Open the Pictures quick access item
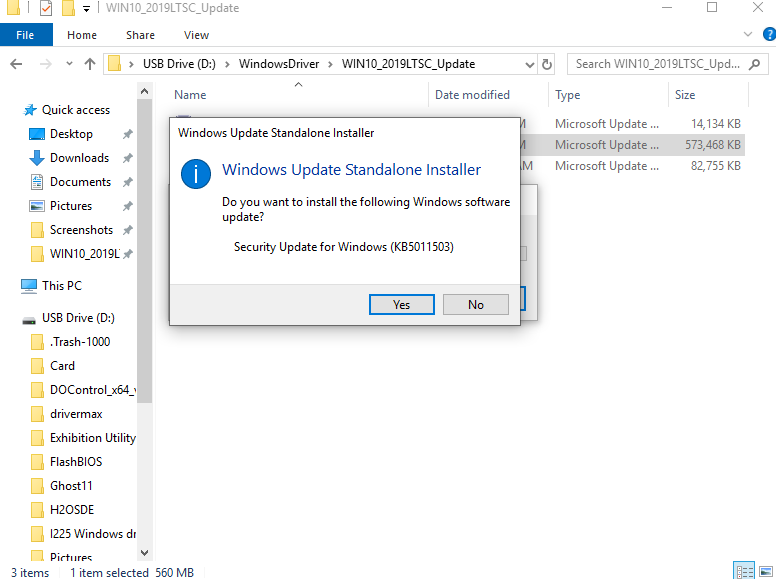Viewport: 776px width, 579px height. (71, 206)
